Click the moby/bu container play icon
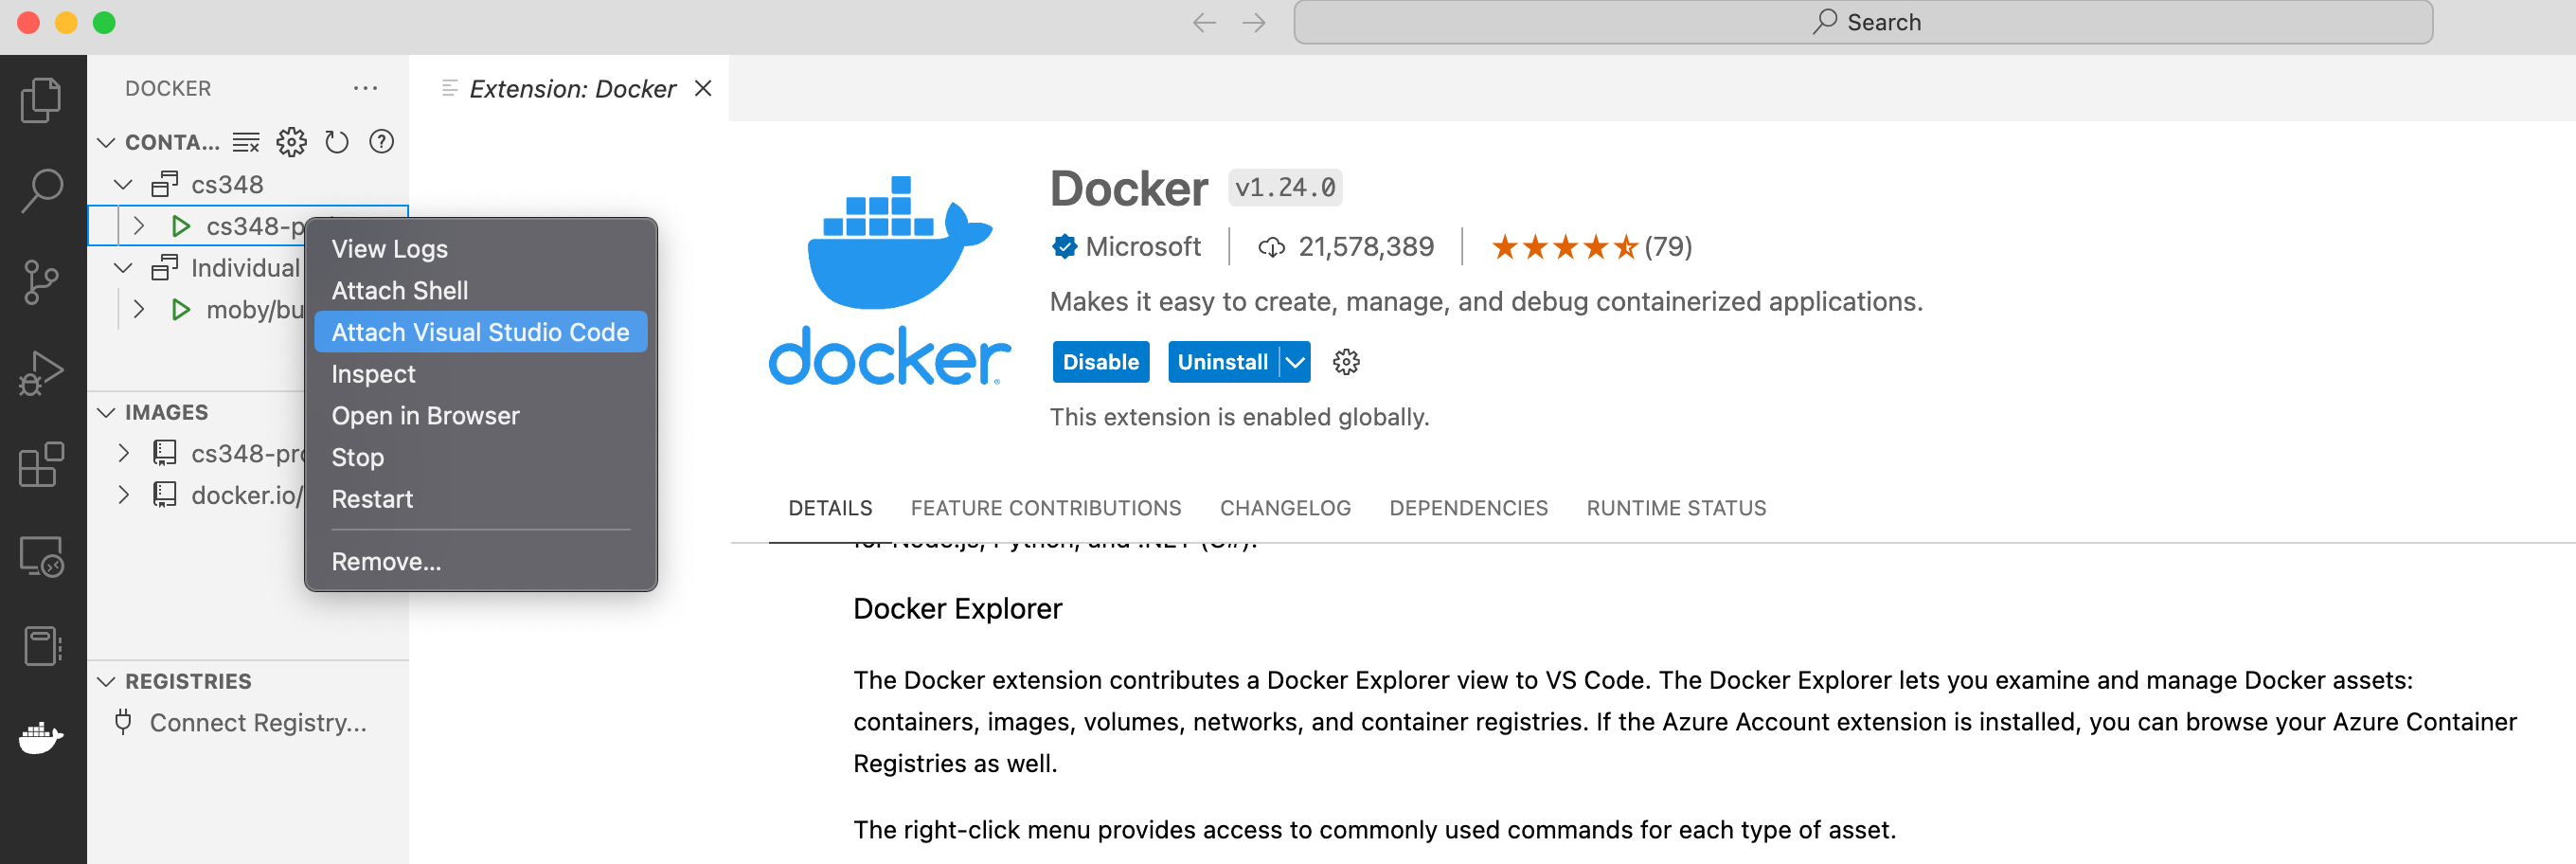Image resolution: width=2576 pixels, height=864 pixels. click(x=181, y=310)
